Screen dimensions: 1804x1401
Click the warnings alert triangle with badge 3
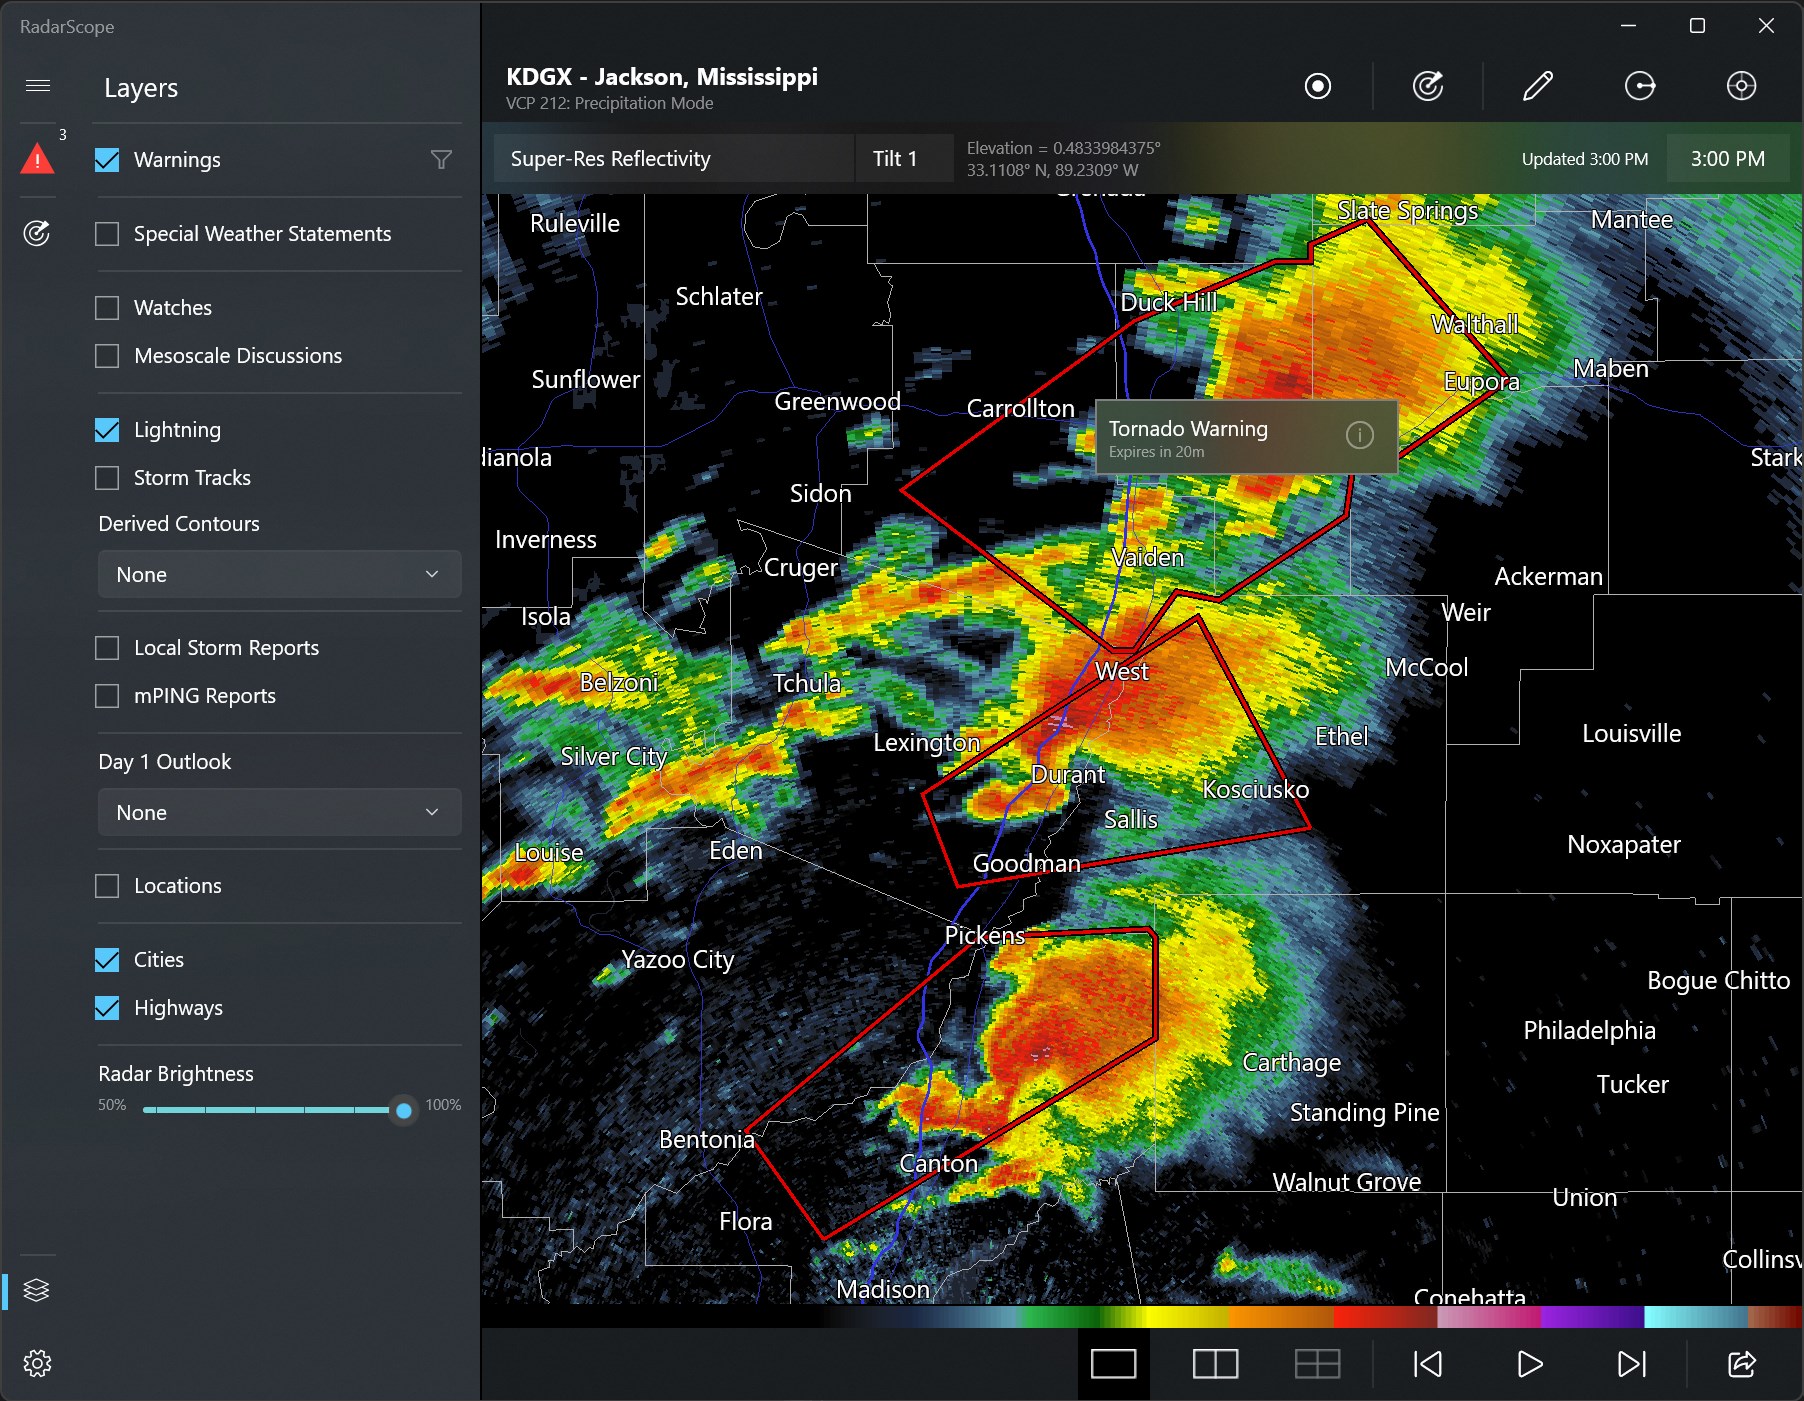pos(38,158)
